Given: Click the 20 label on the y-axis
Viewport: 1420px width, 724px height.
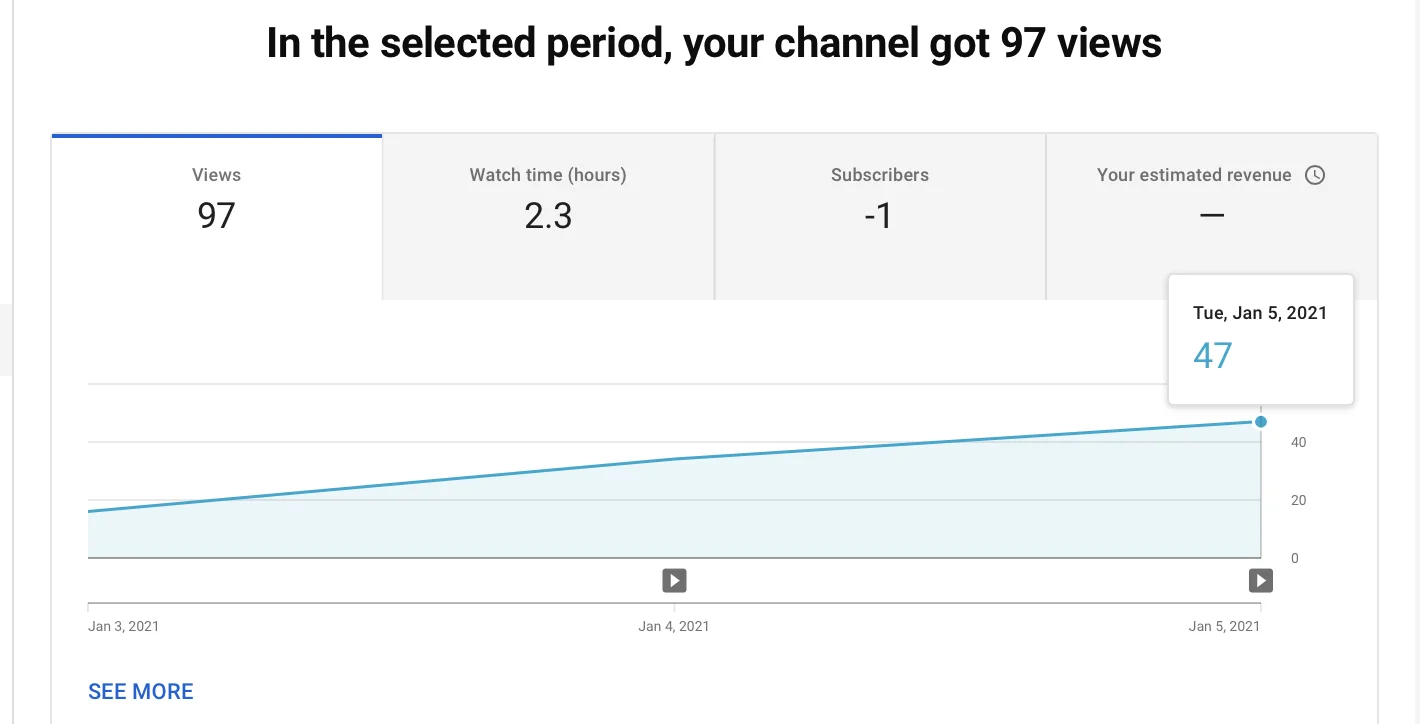Looking at the screenshot, I should click(1298, 500).
